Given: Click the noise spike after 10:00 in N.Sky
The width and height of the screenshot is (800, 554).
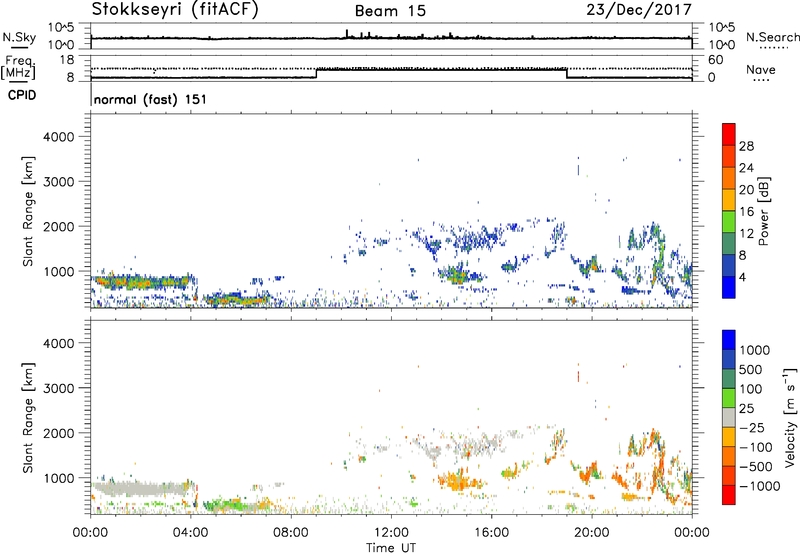Looking at the screenshot, I should [x=347, y=33].
